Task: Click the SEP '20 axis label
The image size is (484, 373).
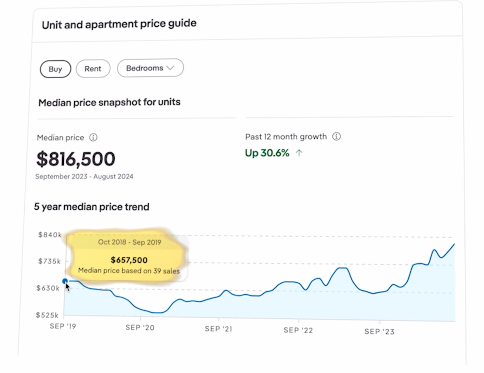Action: [140, 328]
